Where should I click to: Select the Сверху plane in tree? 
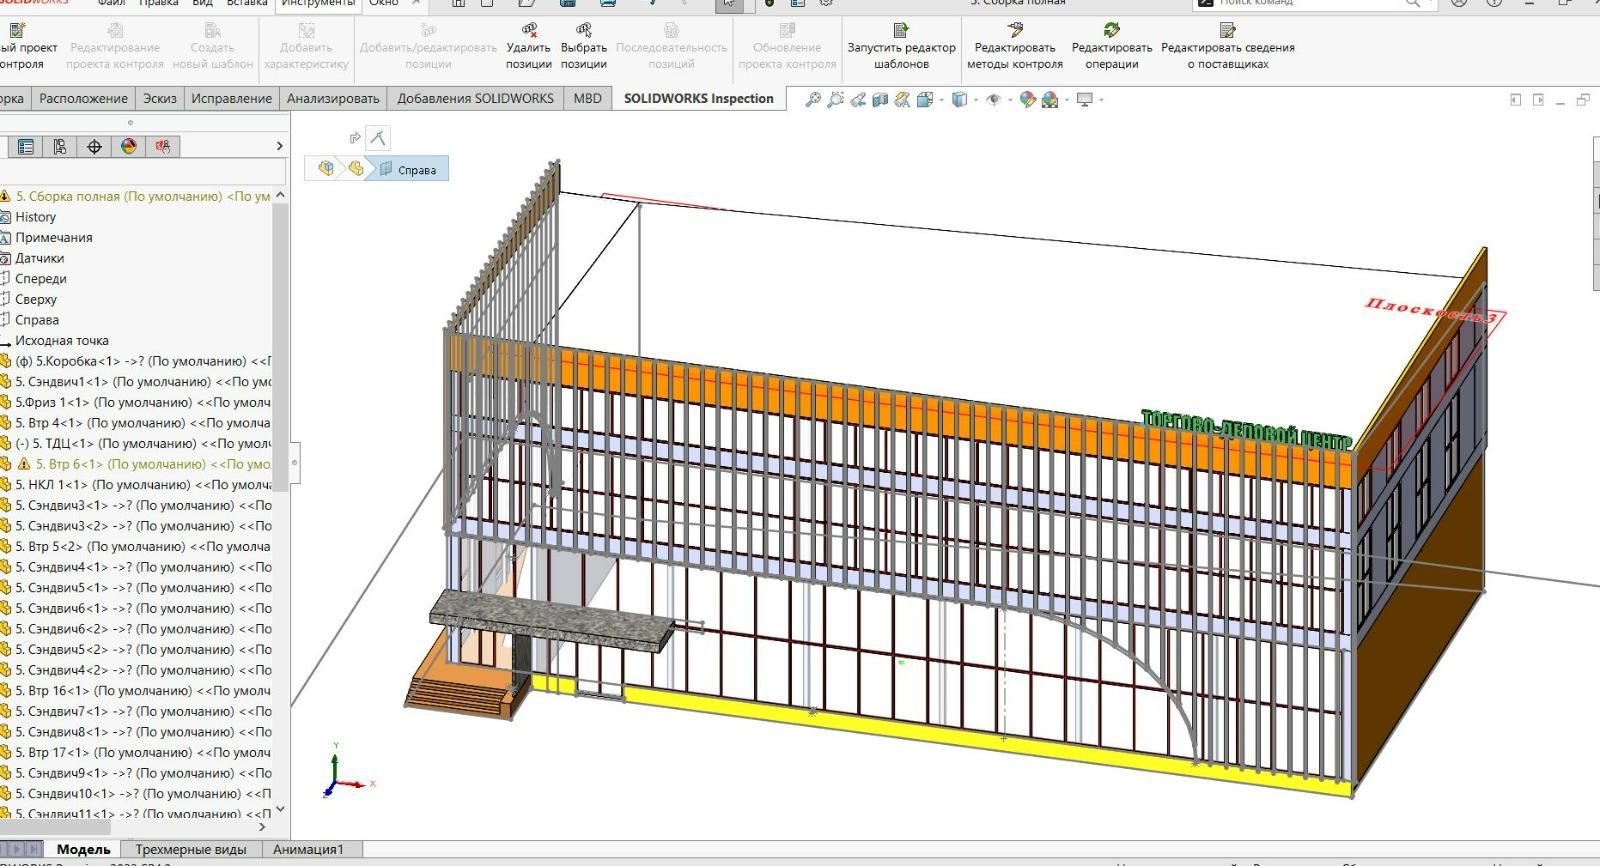coord(36,299)
